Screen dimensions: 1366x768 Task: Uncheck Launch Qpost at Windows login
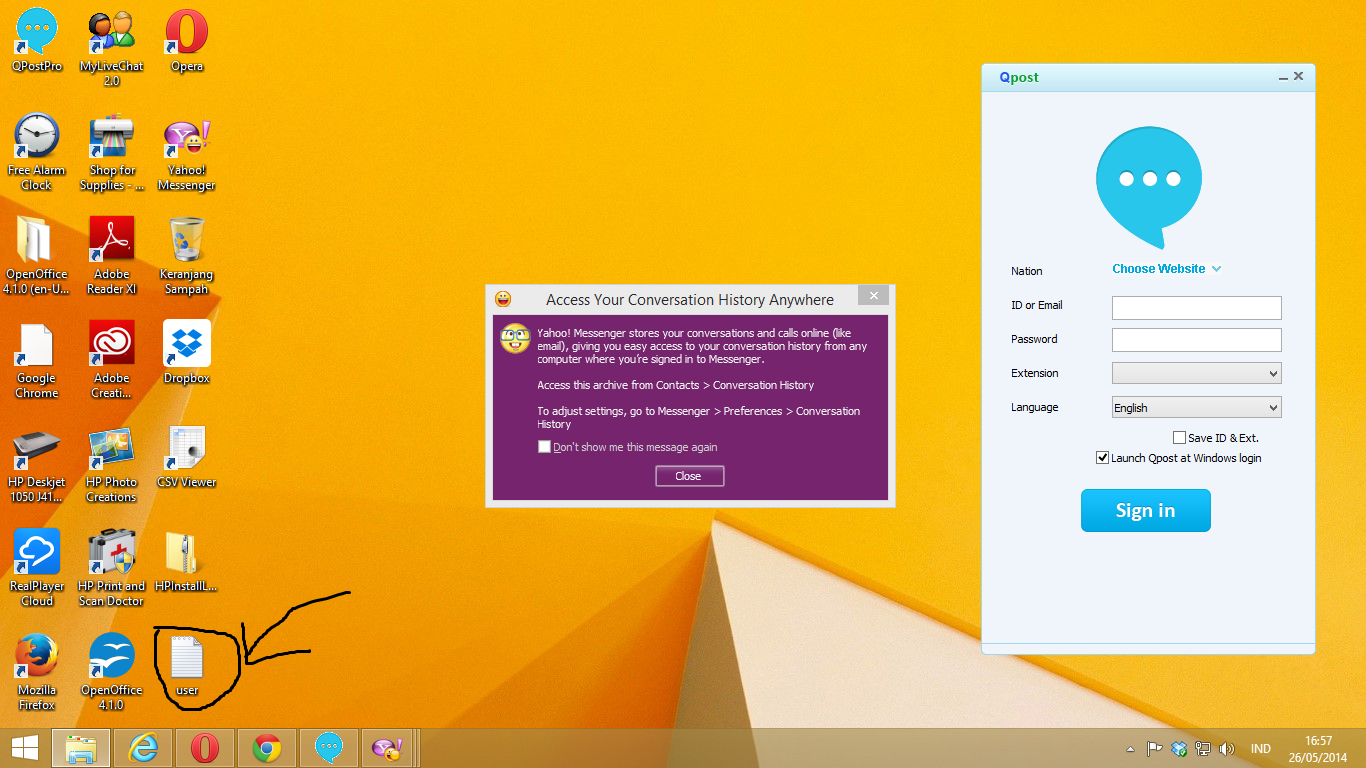click(1103, 458)
